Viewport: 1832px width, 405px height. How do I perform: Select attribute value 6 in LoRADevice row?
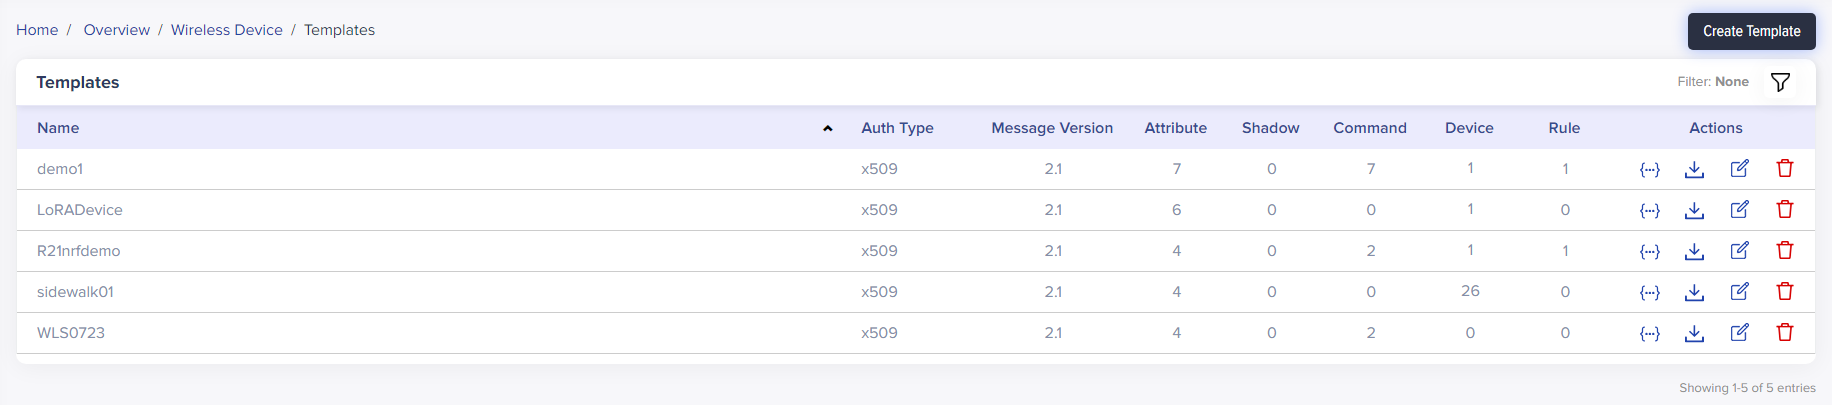pyautogui.click(x=1177, y=210)
